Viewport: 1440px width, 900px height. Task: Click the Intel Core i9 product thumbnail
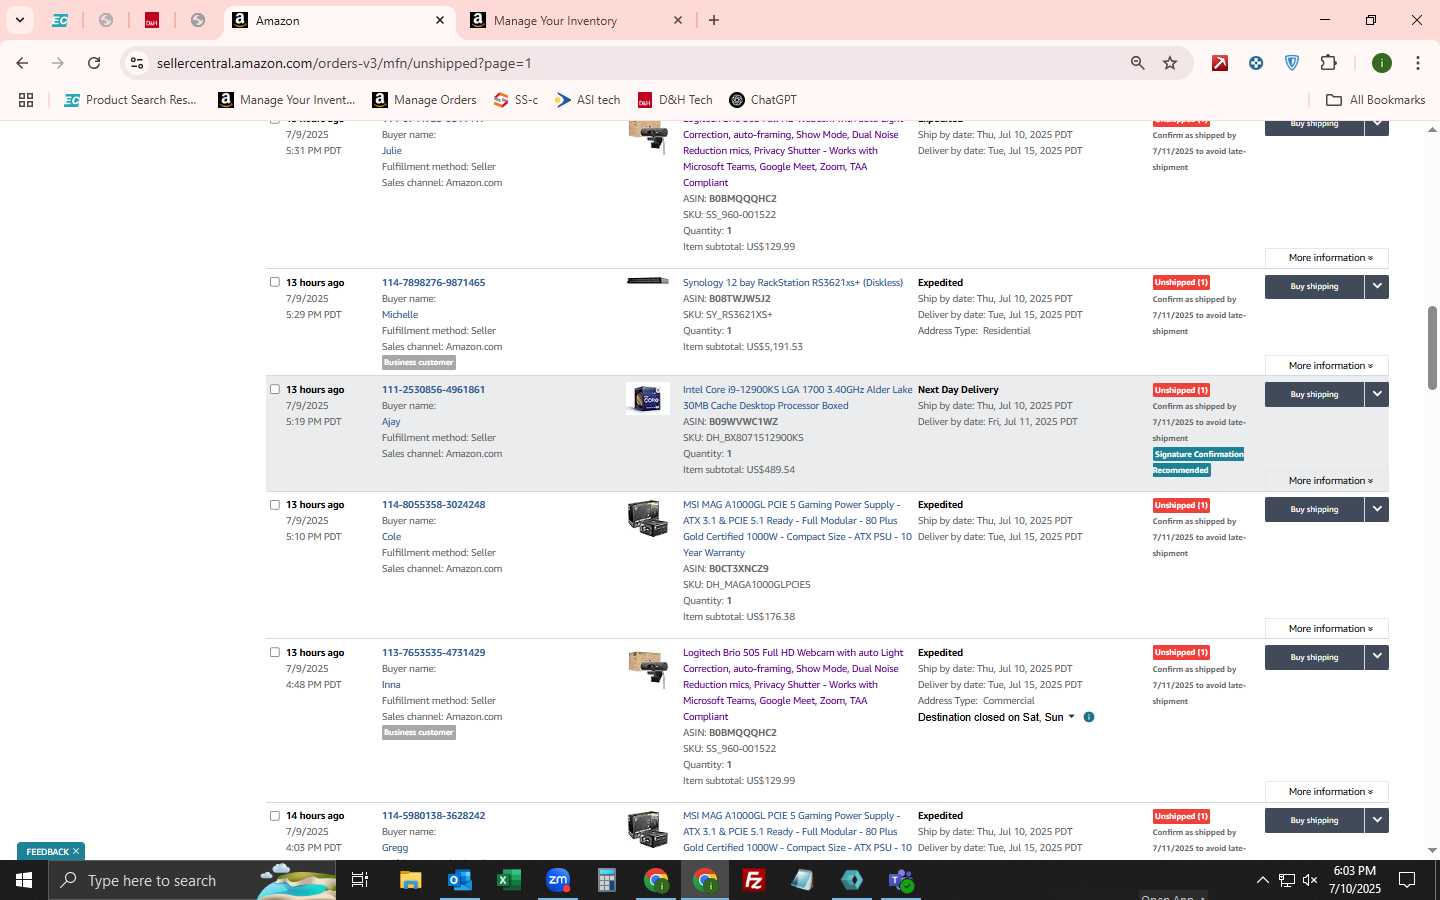648,399
